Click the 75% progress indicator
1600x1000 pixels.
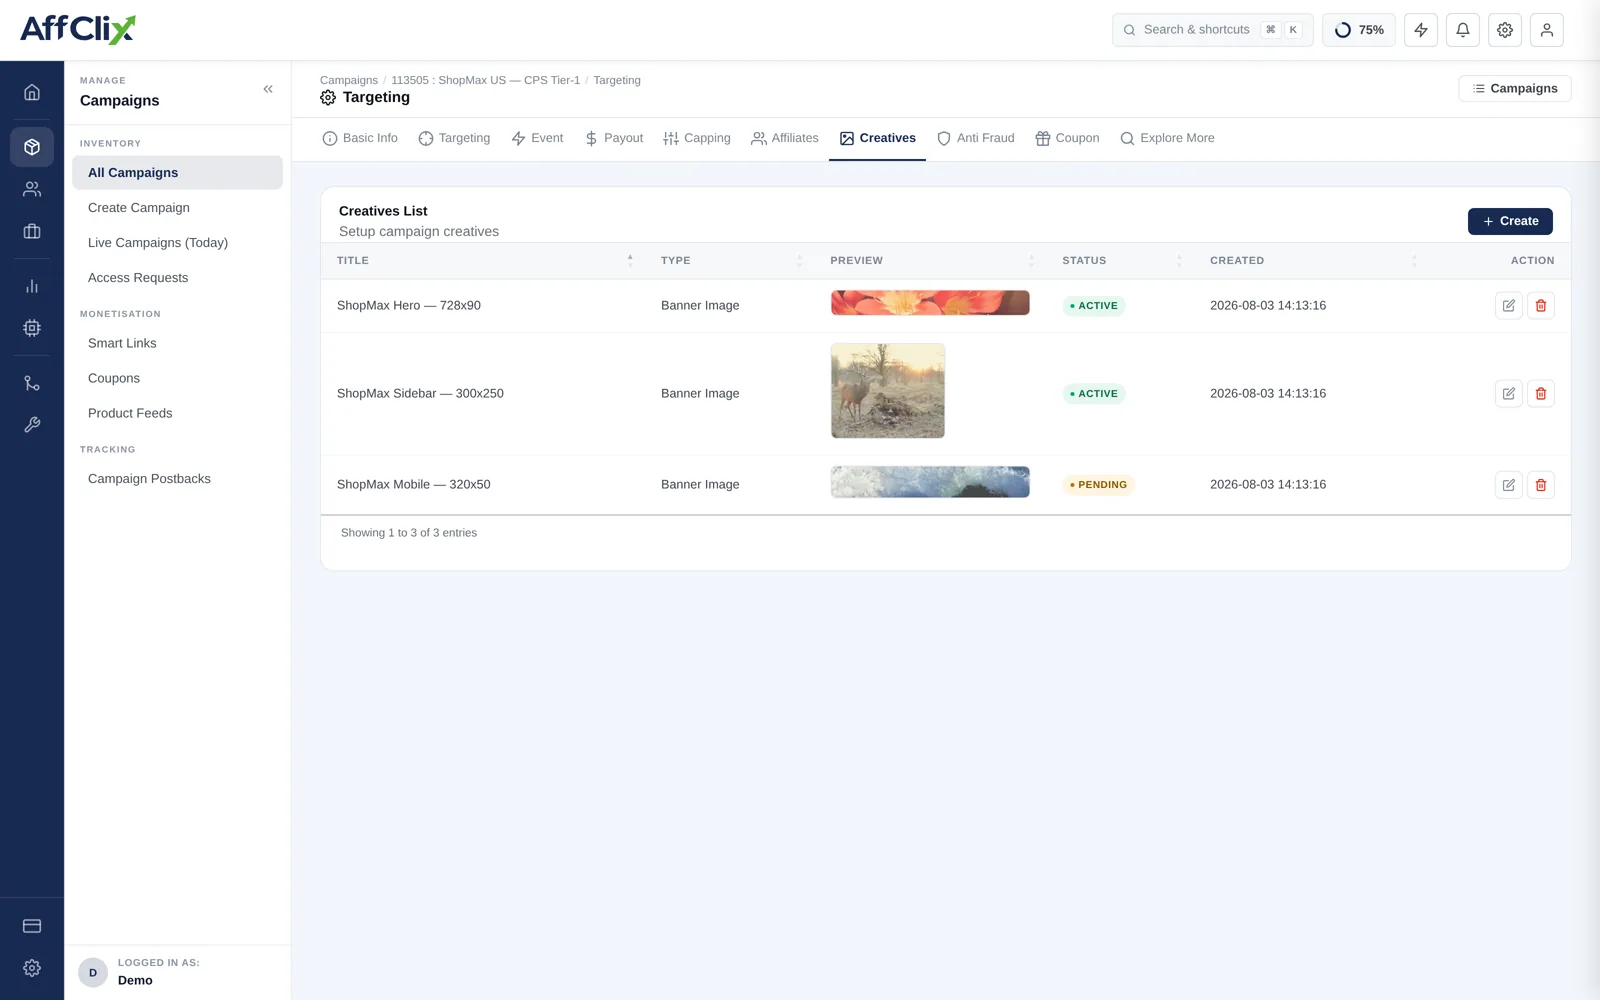pyautogui.click(x=1359, y=30)
